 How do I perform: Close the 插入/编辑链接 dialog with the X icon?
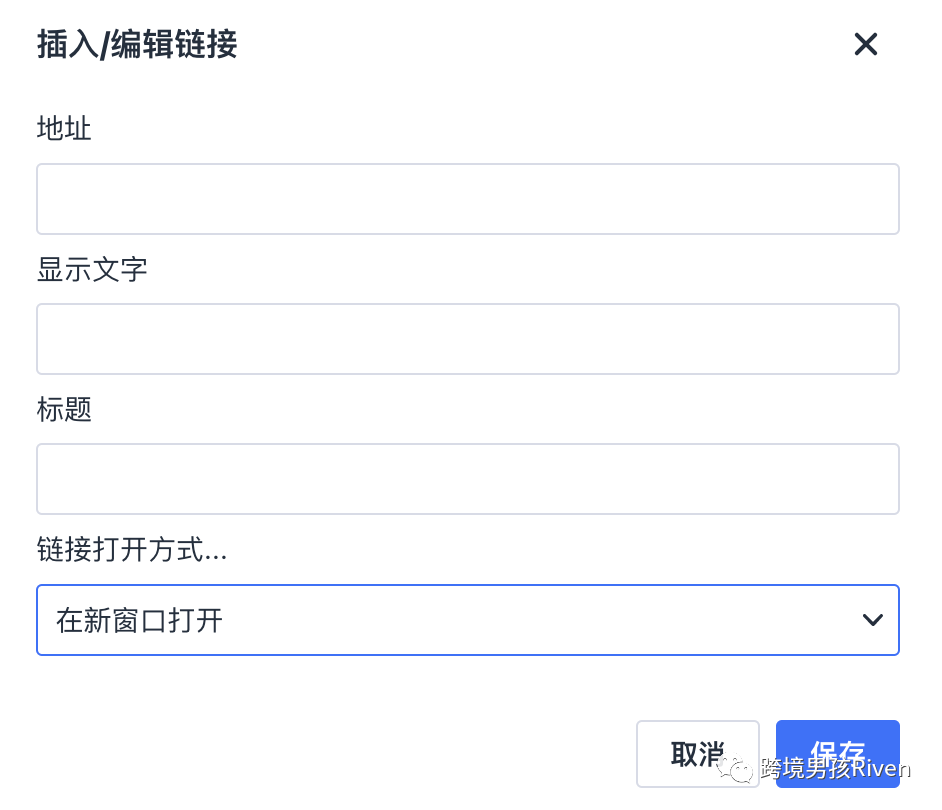(x=865, y=44)
